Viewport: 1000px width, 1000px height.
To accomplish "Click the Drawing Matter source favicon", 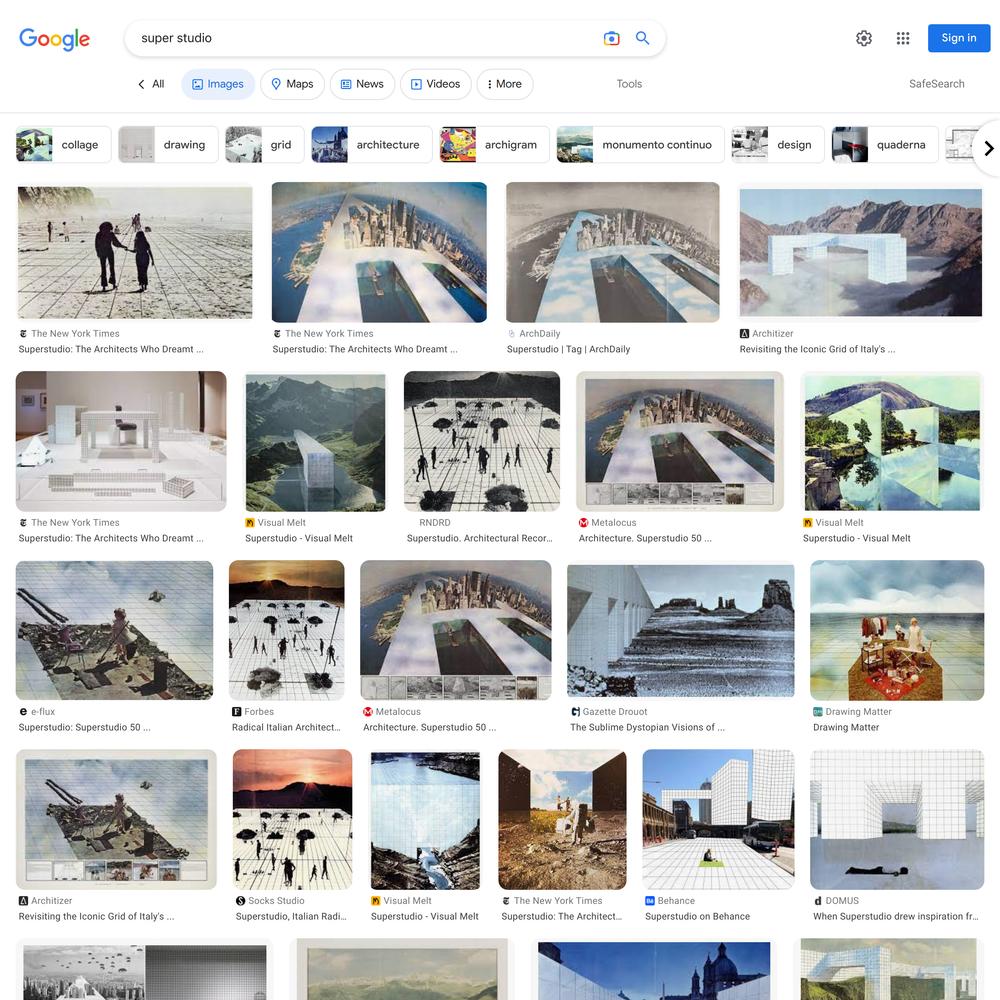I will pos(818,712).
